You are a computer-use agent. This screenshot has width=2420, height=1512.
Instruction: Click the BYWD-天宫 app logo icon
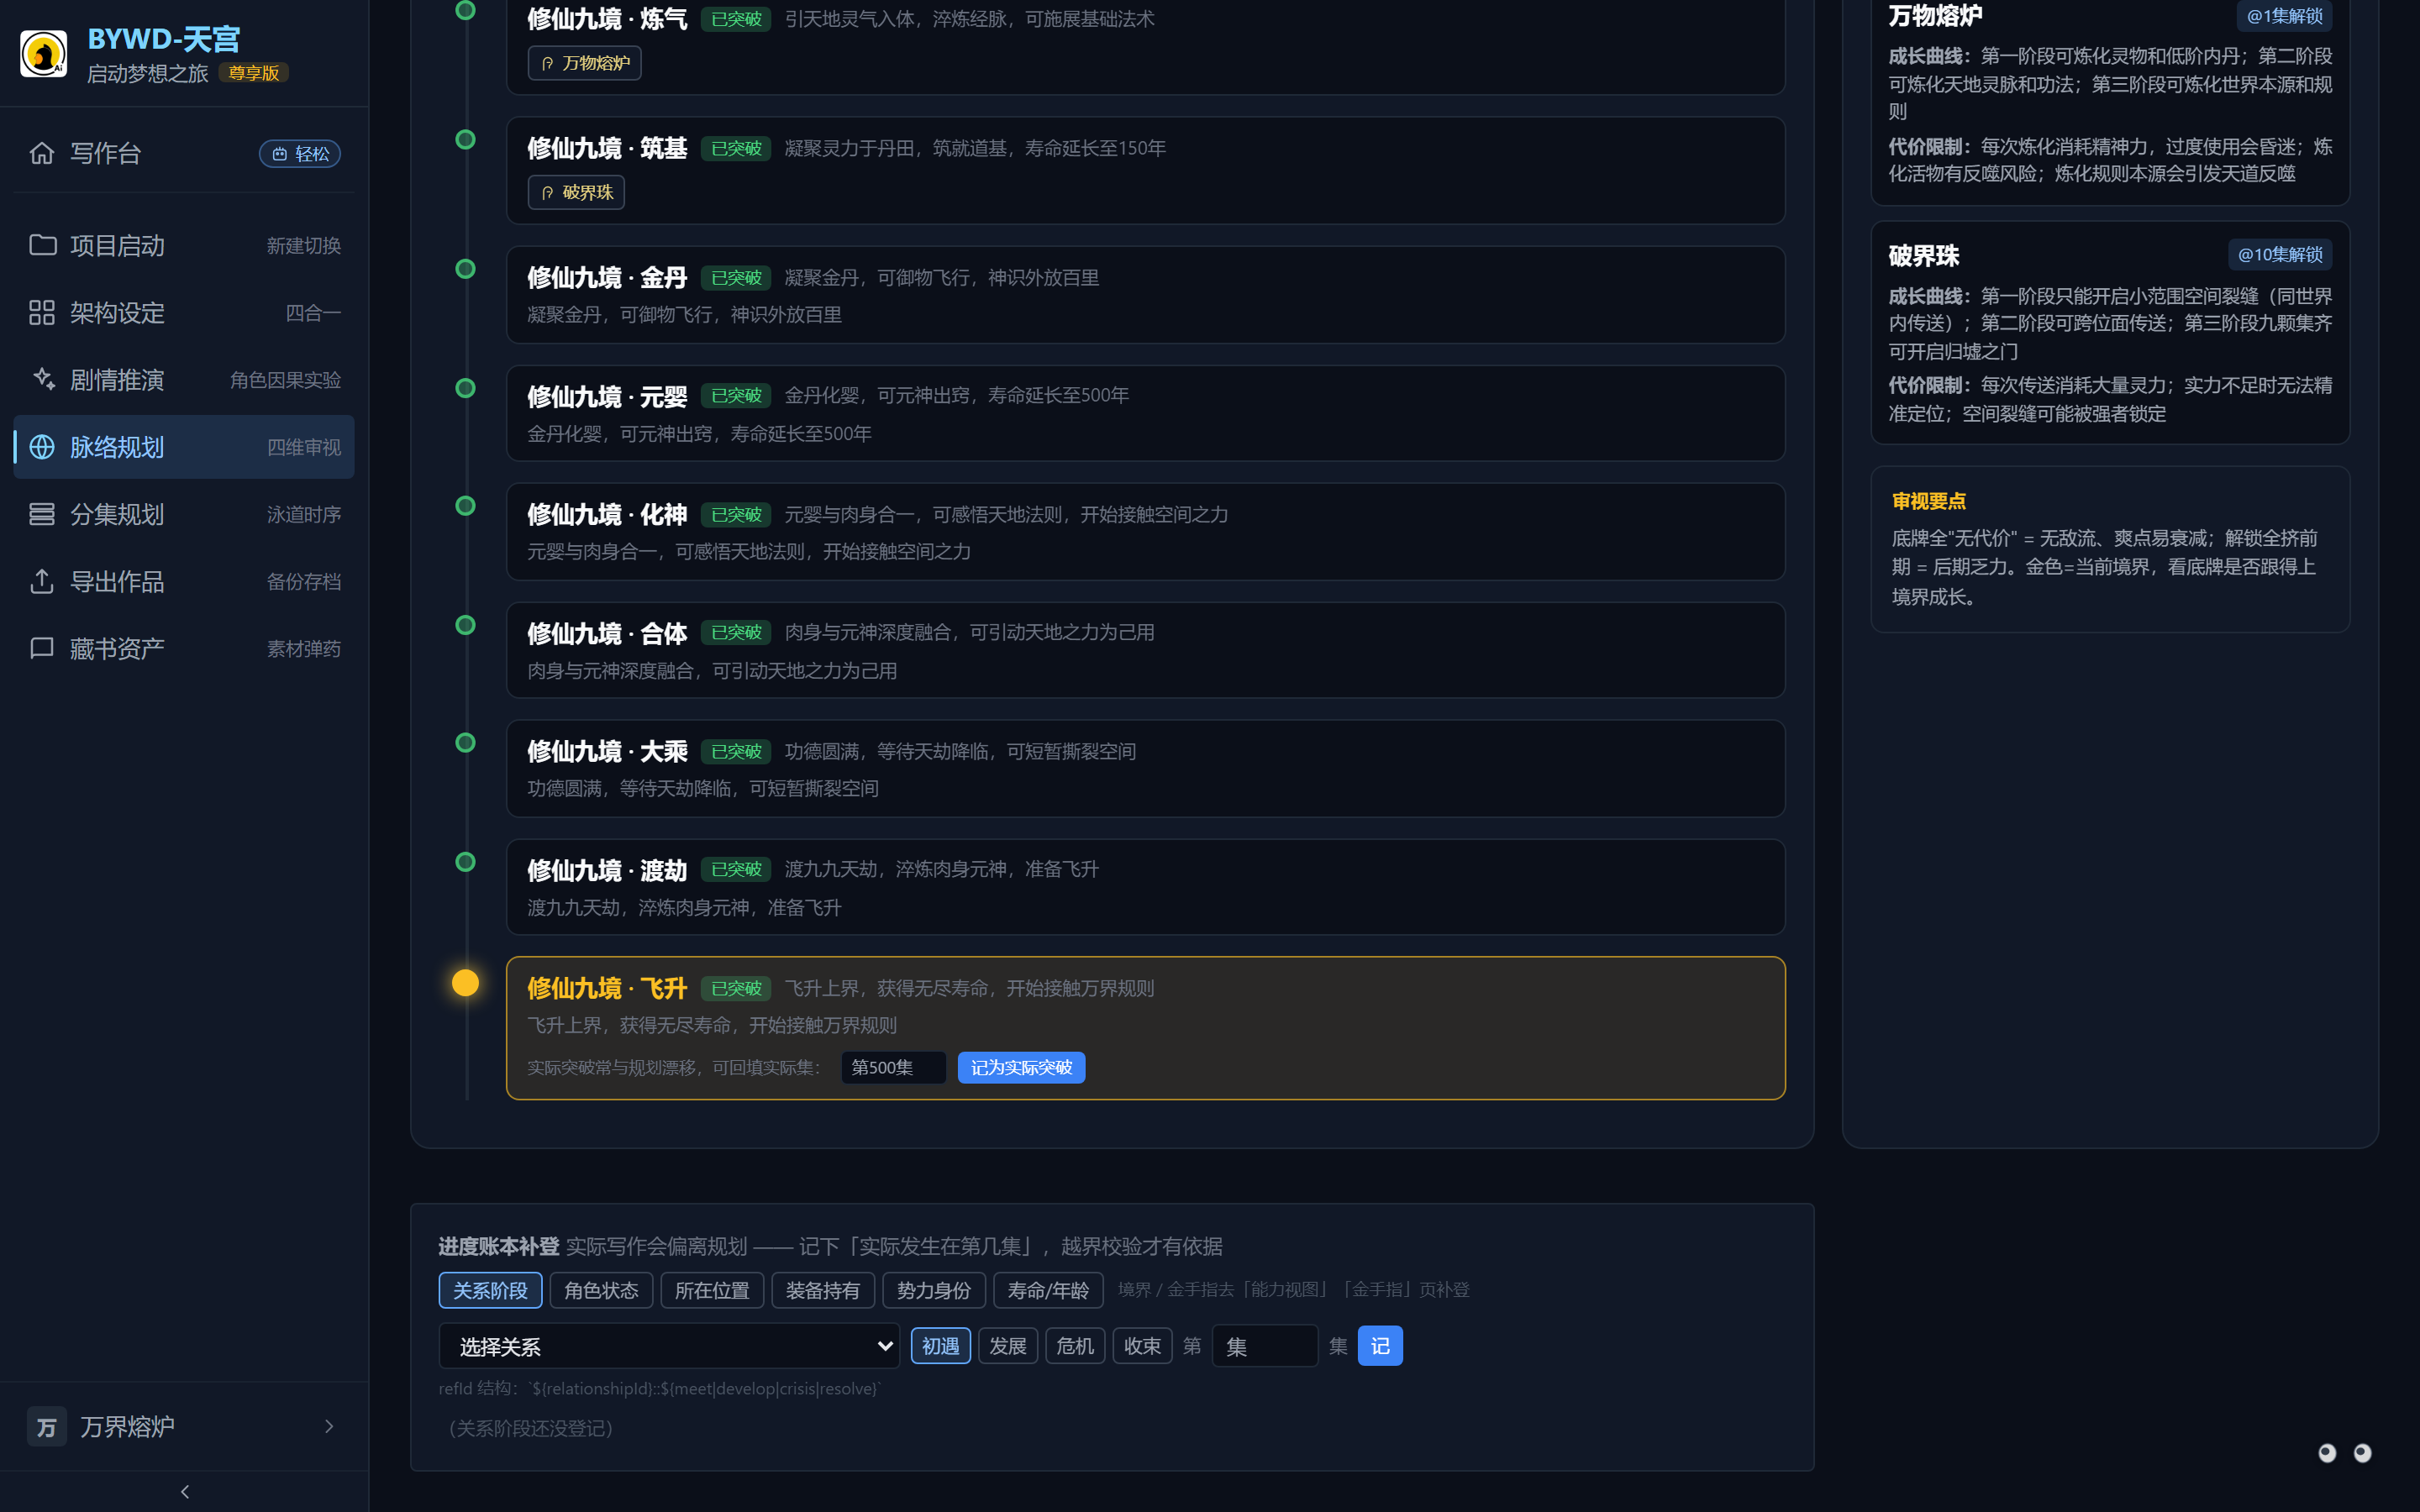(x=44, y=54)
